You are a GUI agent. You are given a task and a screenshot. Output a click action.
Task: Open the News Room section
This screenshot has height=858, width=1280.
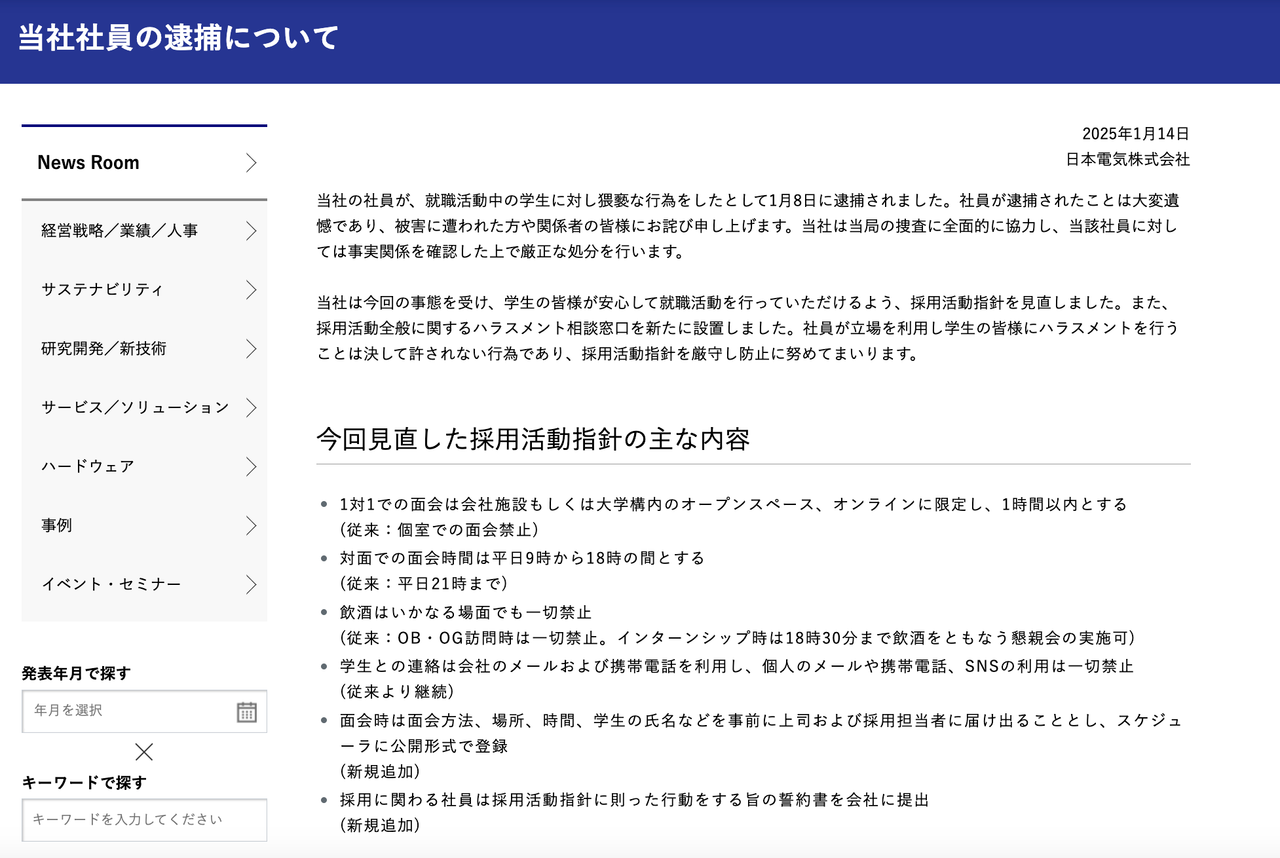pos(144,163)
